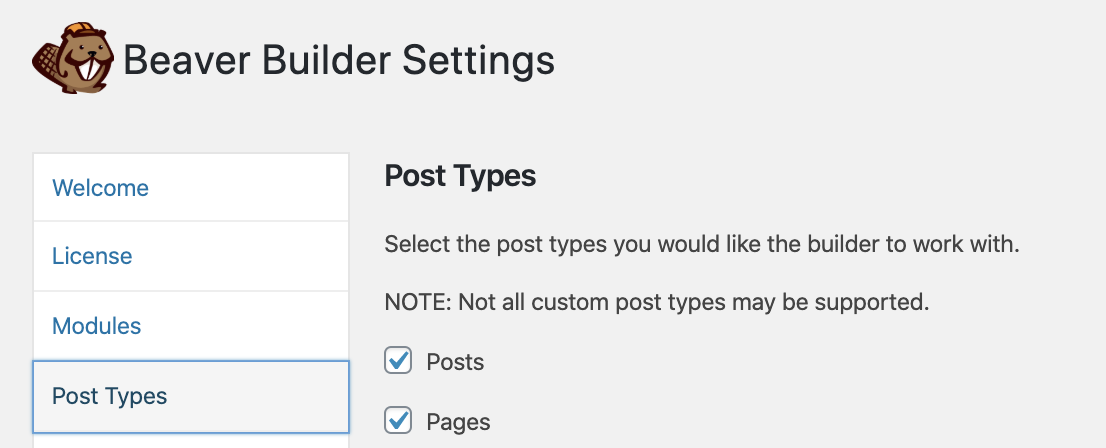Click the "Select the post types" description sentence
The width and height of the screenshot is (1106, 448).
pos(701,244)
